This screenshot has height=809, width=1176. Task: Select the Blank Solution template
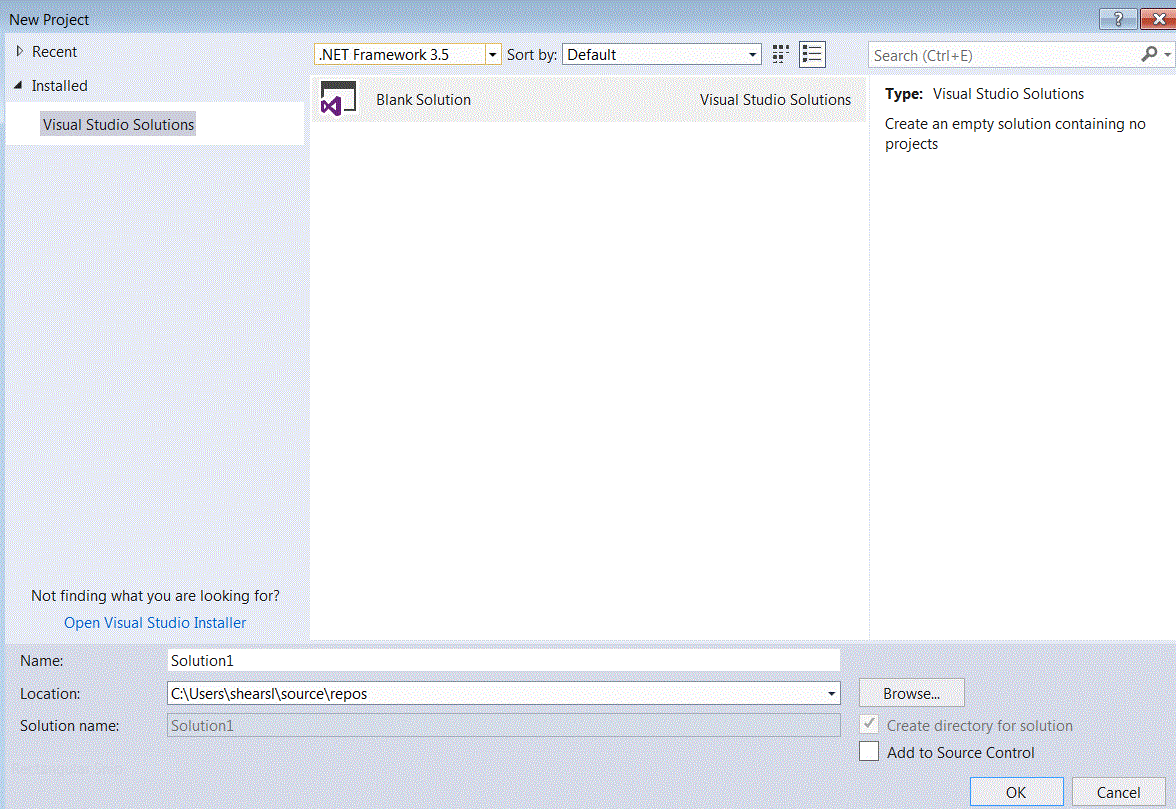pyautogui.click(x=588, y=99)
